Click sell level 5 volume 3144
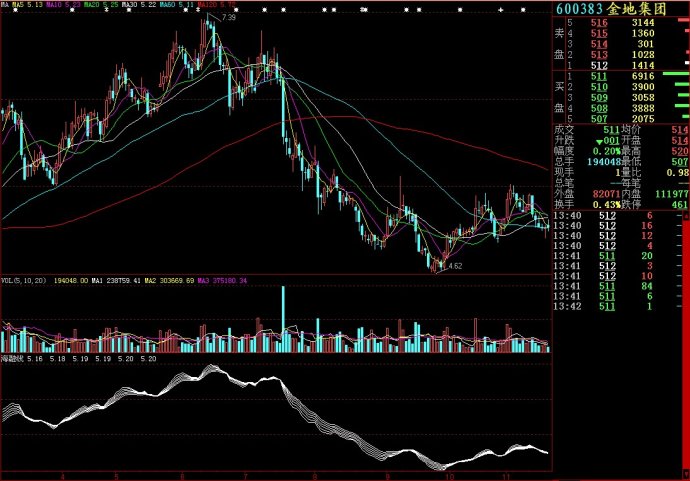The image size is (690, 481). click(643, 23)
